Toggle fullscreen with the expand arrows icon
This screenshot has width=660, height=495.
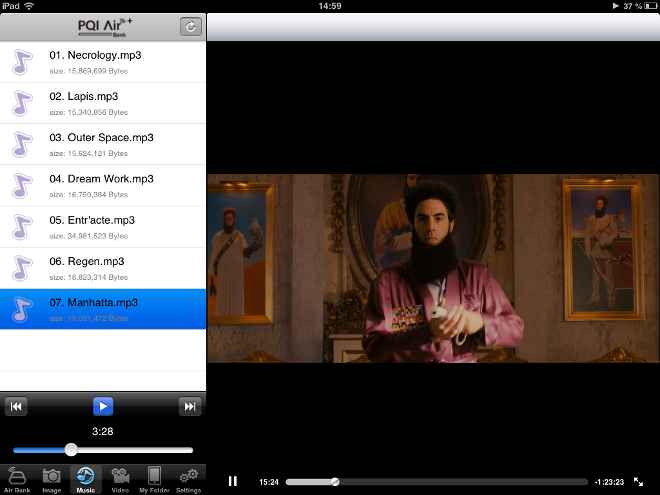coord(639,482)
